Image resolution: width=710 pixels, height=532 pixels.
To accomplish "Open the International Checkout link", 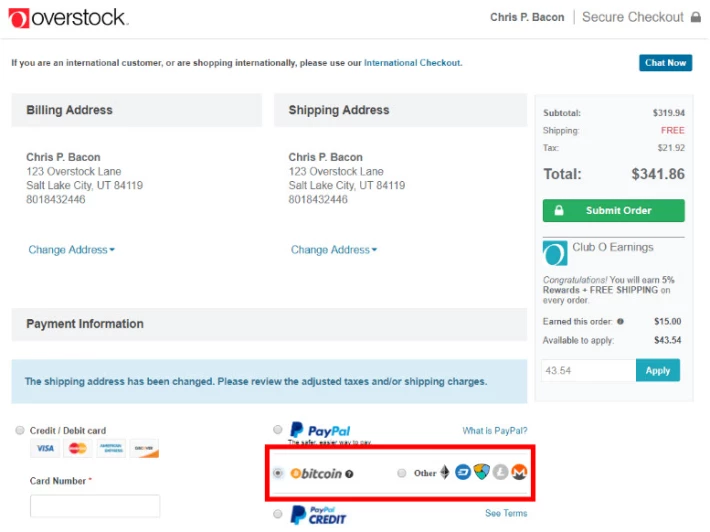I will click(412, 63).
